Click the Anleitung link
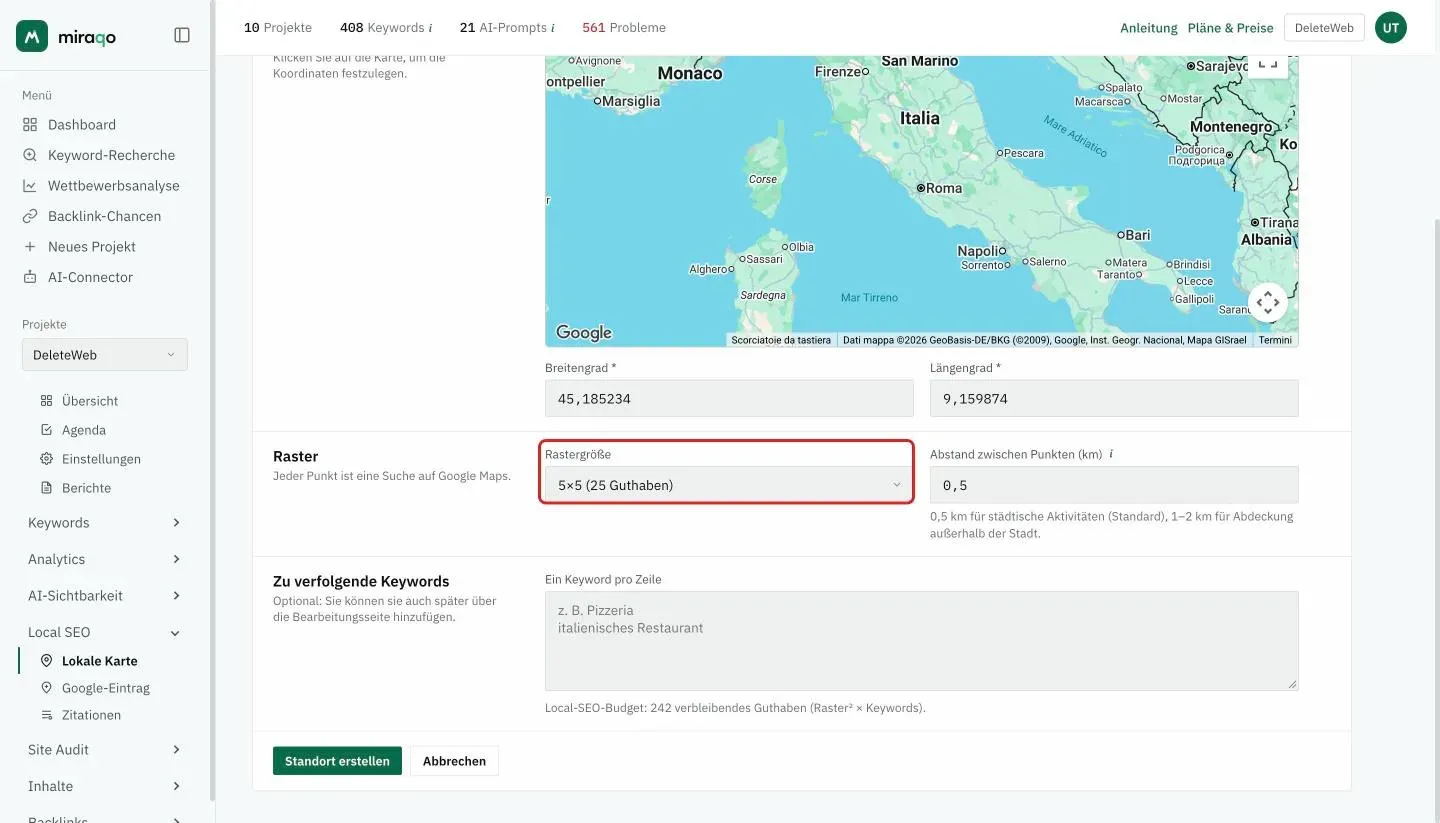This screenshot has height=823, width=1440. point(1149,28)
